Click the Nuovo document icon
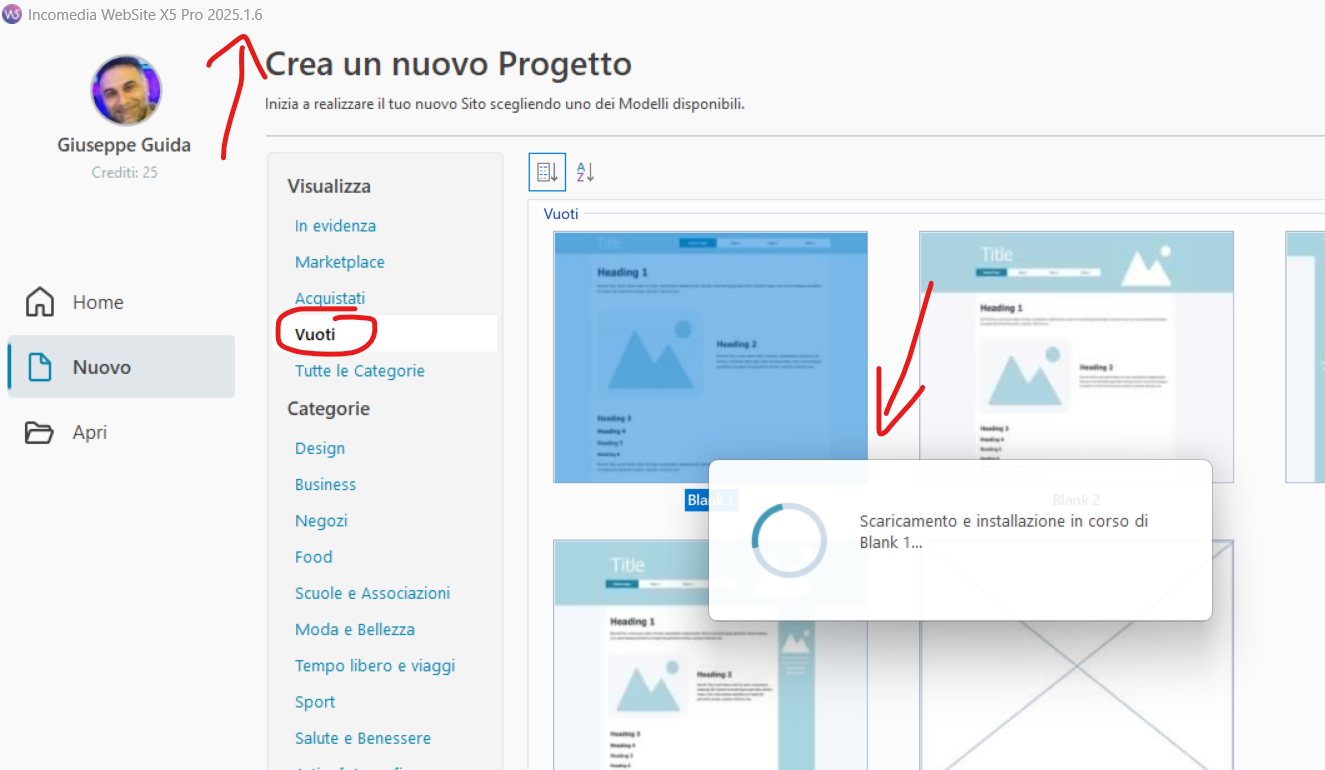Image resolution: width=1325 pixels, height=770 pixels. pyautogui.click(x=39, y=367)
